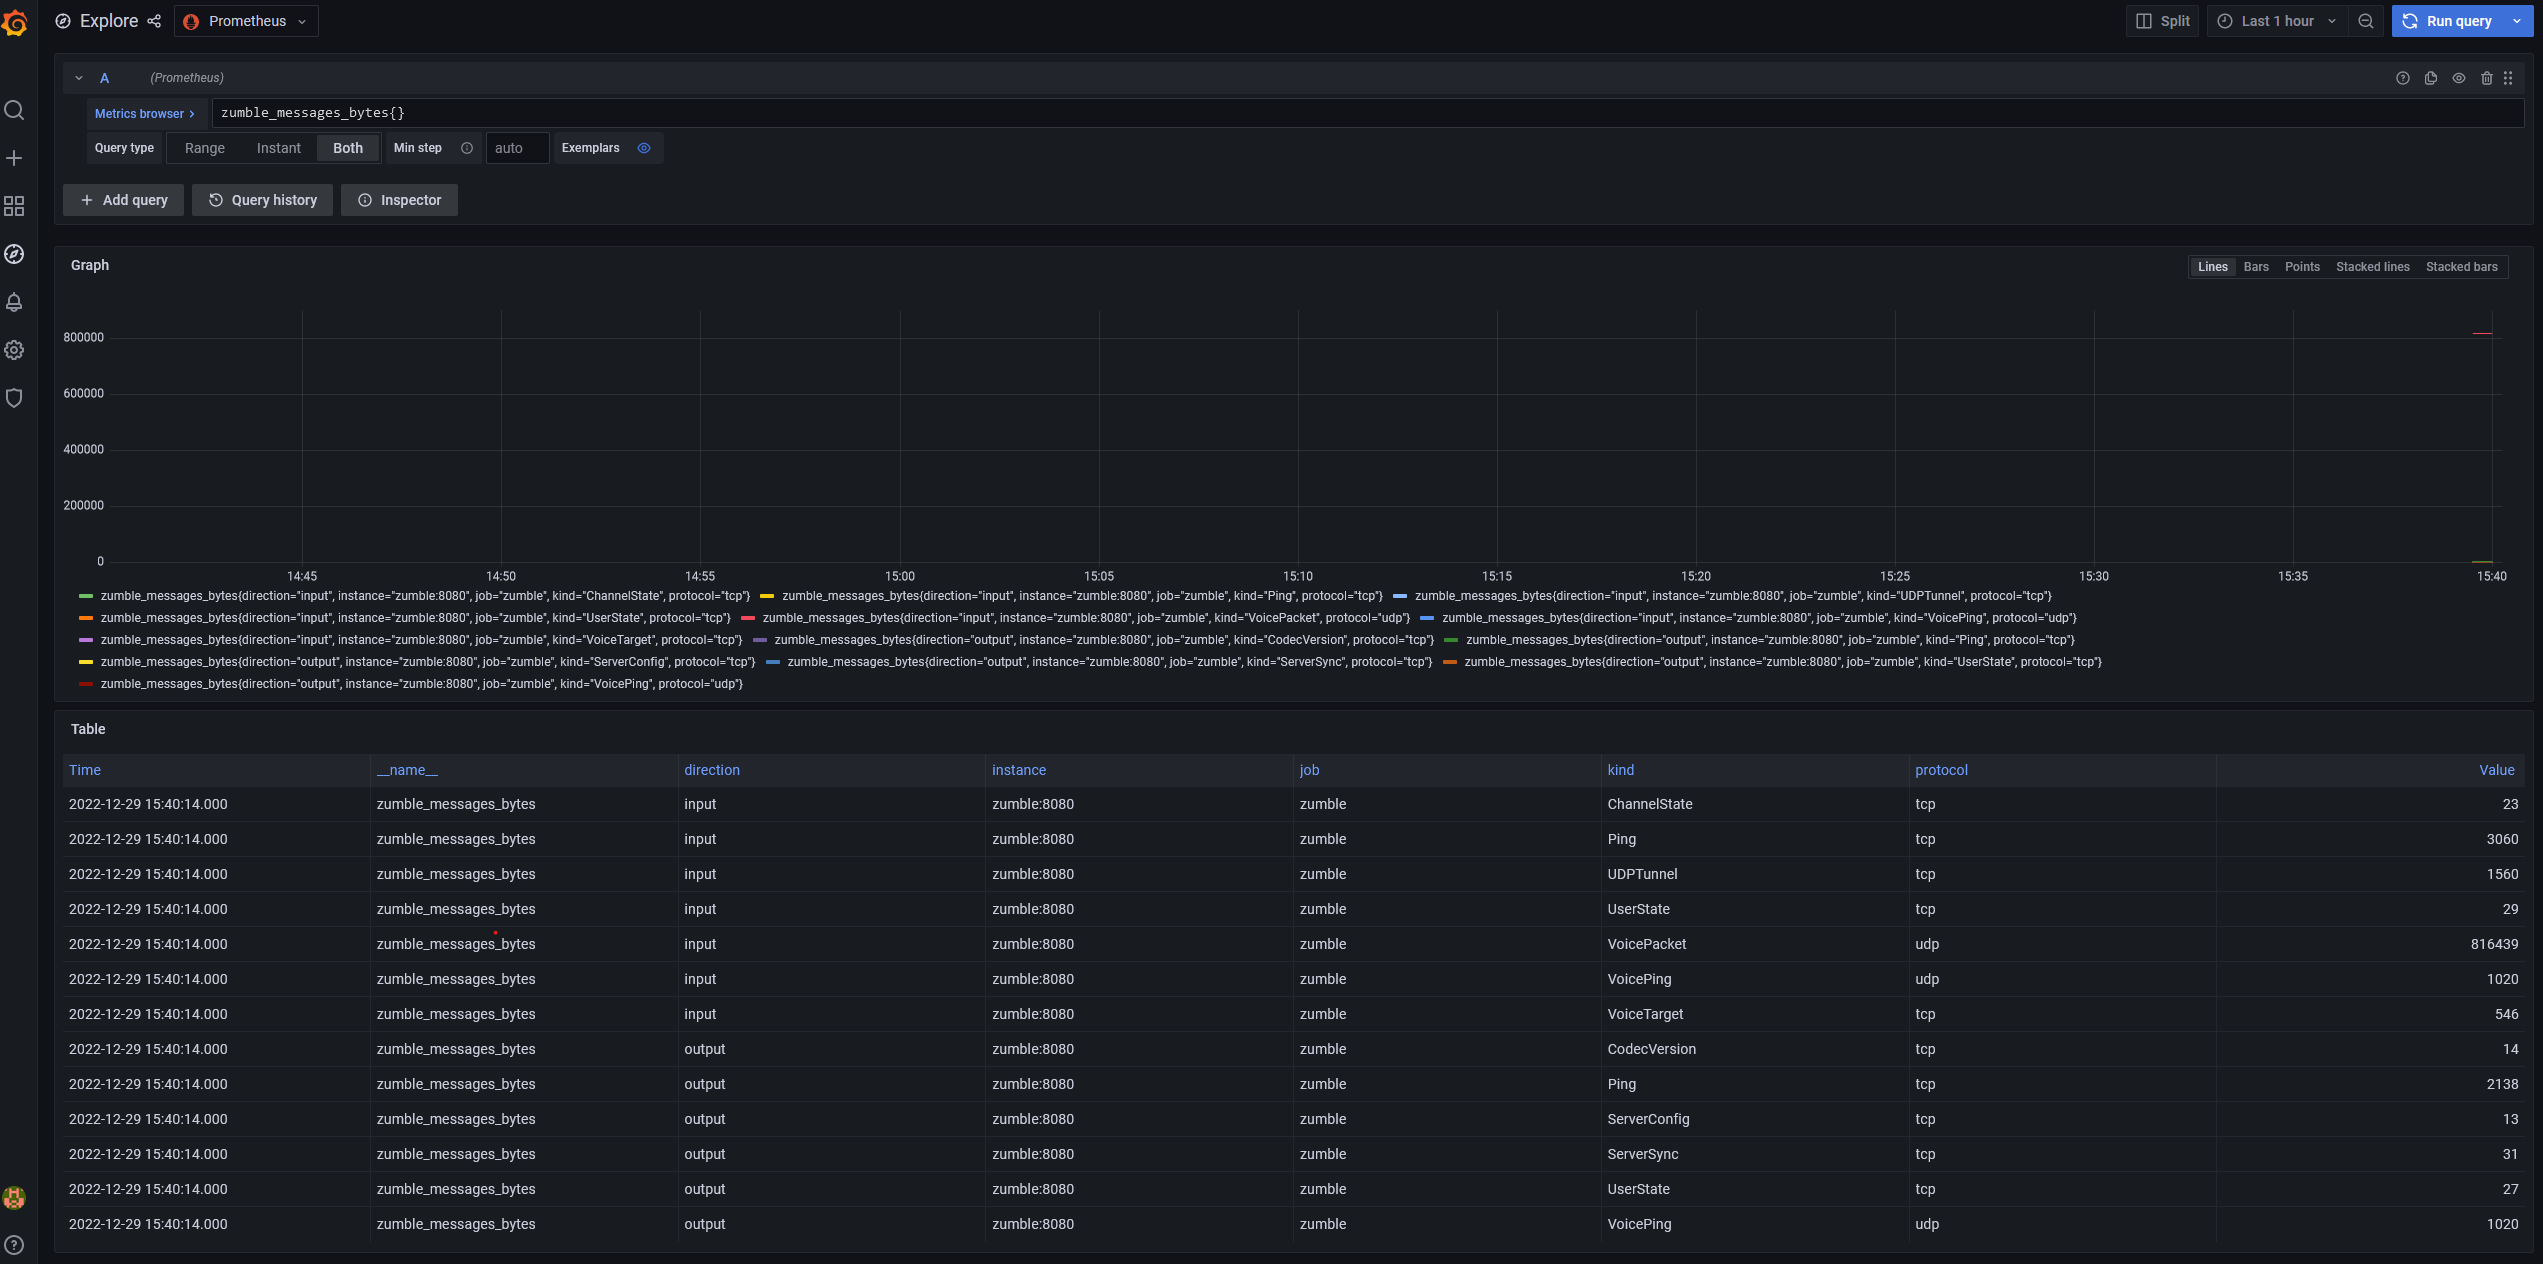The height and width of the screenshot is (1264, 2543).
Task: Open the sidebar search icon
Action: coord(14,110)
